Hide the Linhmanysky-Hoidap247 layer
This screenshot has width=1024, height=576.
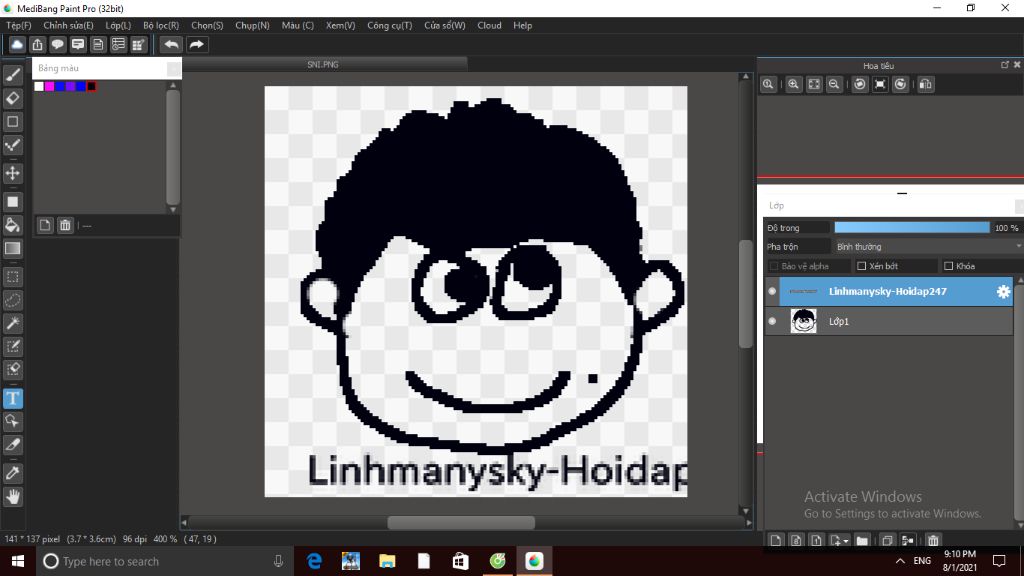coord(772,291)
